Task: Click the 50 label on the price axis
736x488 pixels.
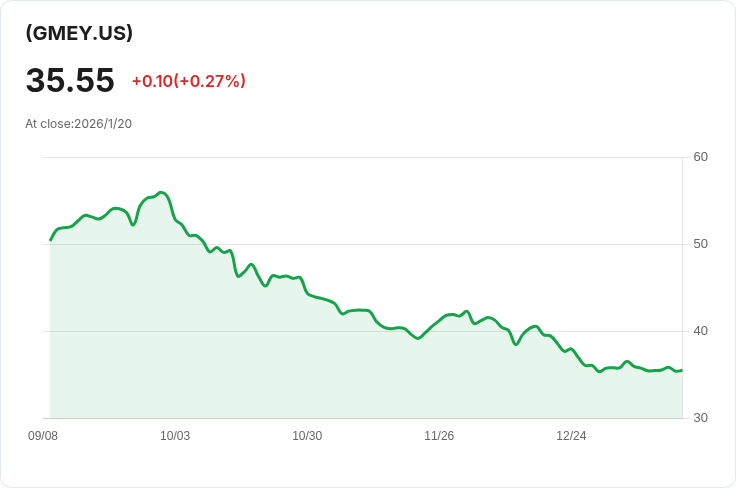Action: coord(700,244)
